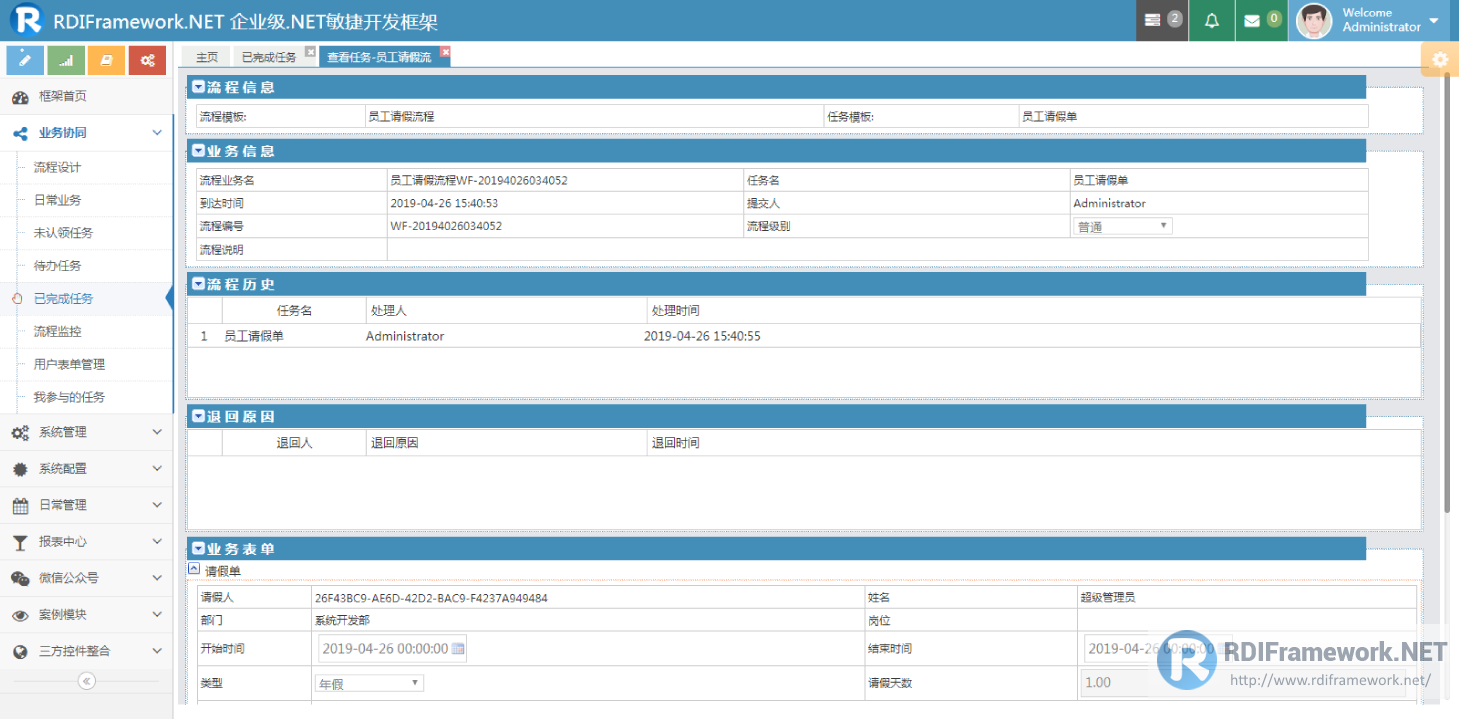Open the bell notifications

1212,20
